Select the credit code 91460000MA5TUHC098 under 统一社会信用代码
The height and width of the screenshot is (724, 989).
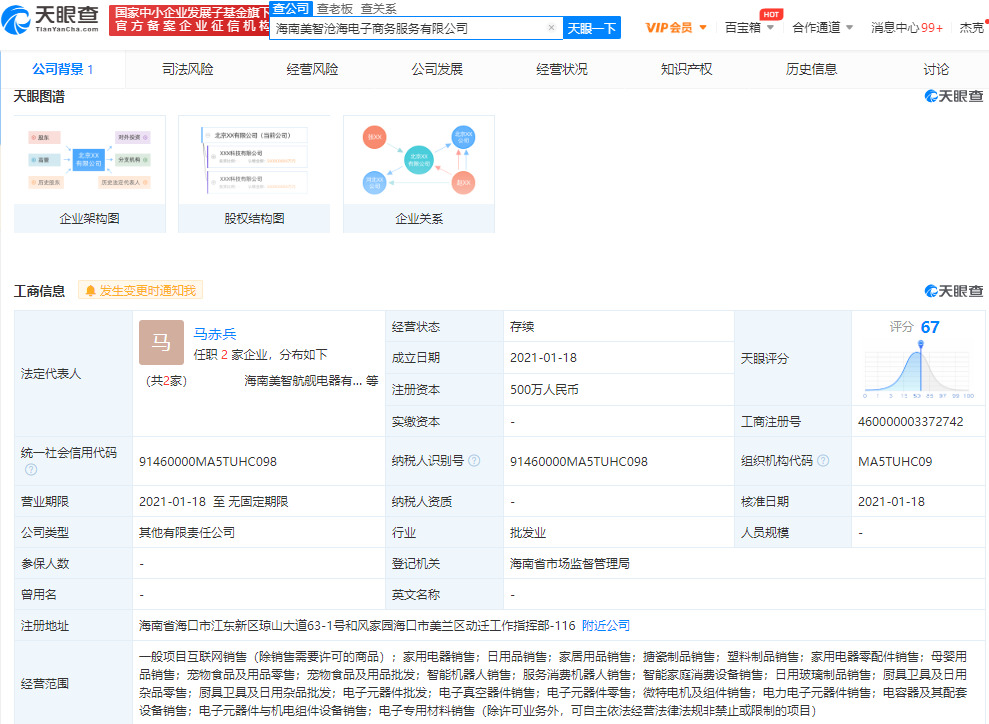(208, 462)
